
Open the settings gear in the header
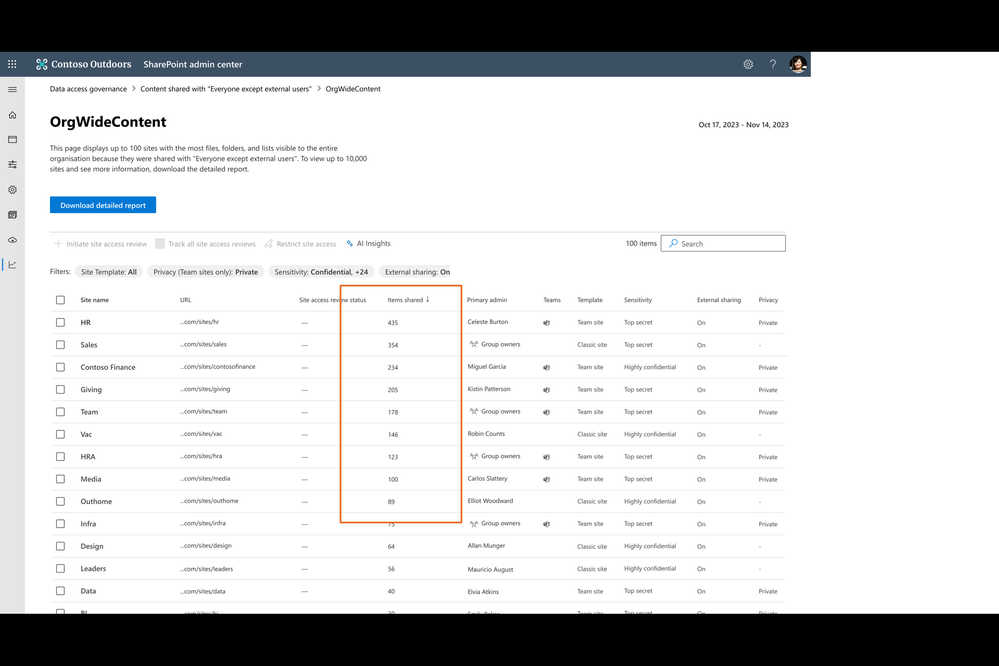point(748,64)
